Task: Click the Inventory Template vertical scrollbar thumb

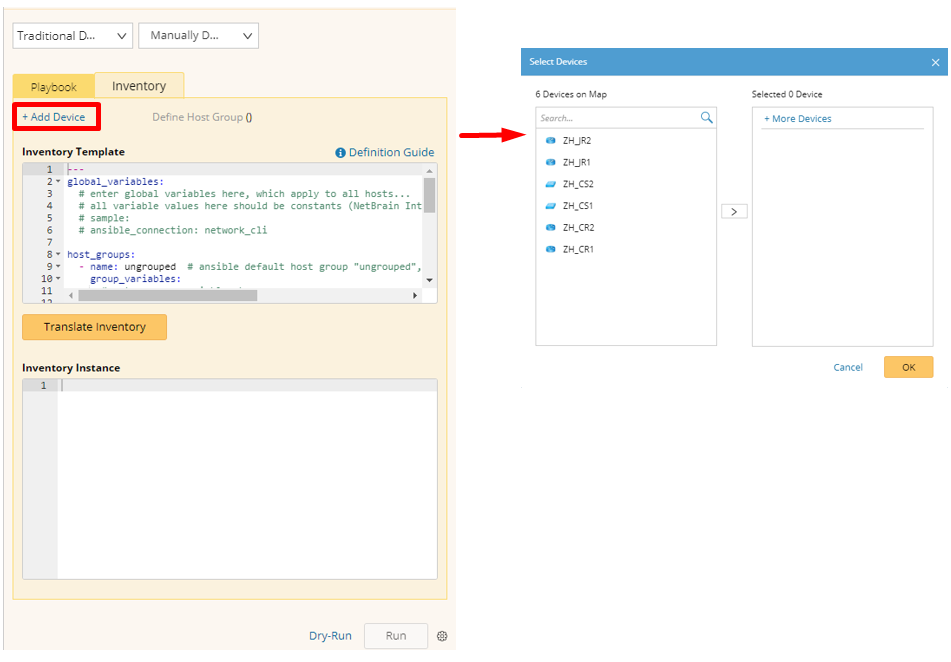Action: 429,195
